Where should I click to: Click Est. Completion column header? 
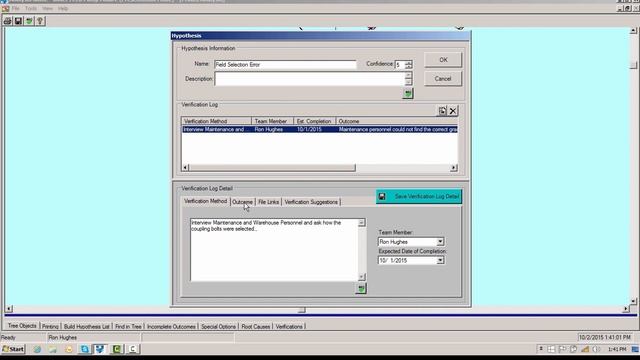tap(314, 121)
